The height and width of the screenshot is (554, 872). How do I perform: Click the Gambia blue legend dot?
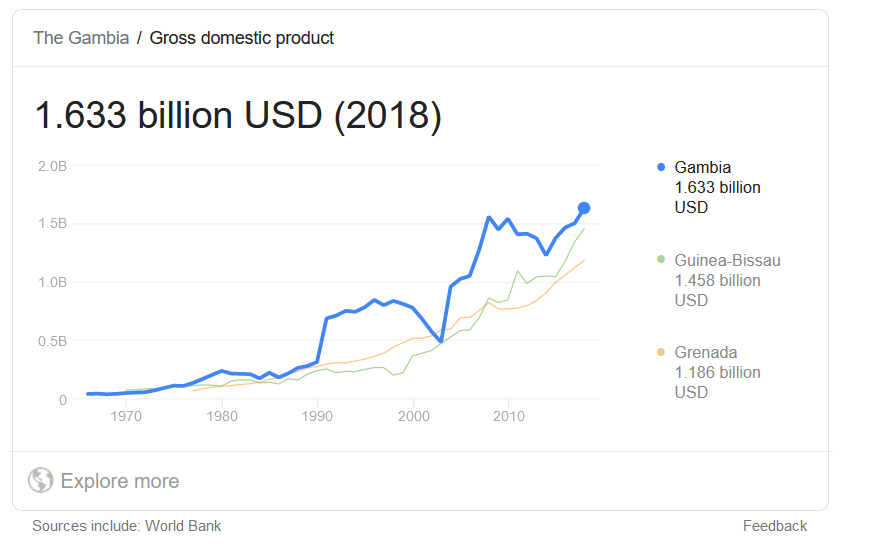pos(661,167)
